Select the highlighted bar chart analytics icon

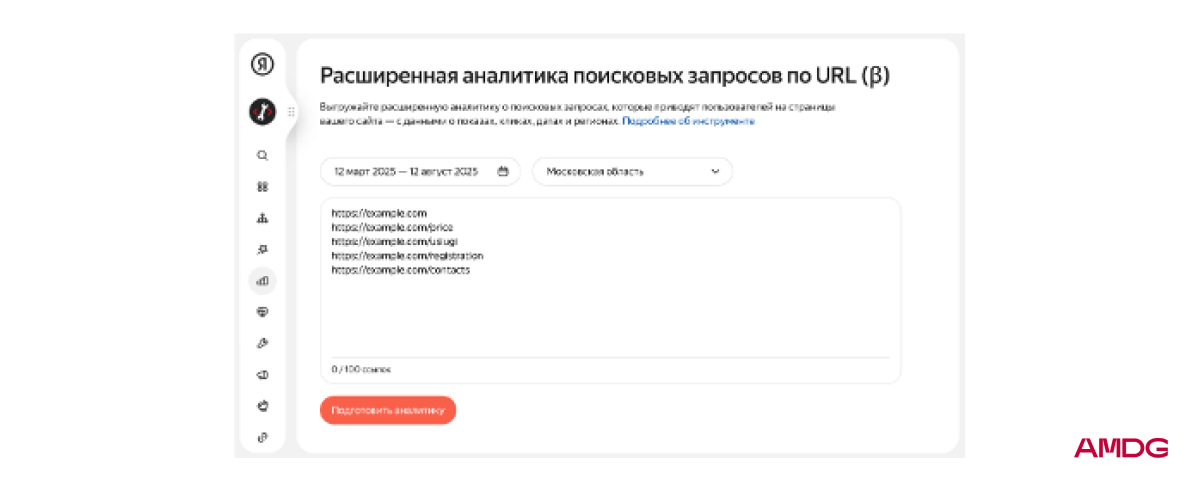click(x=262, y=281)
